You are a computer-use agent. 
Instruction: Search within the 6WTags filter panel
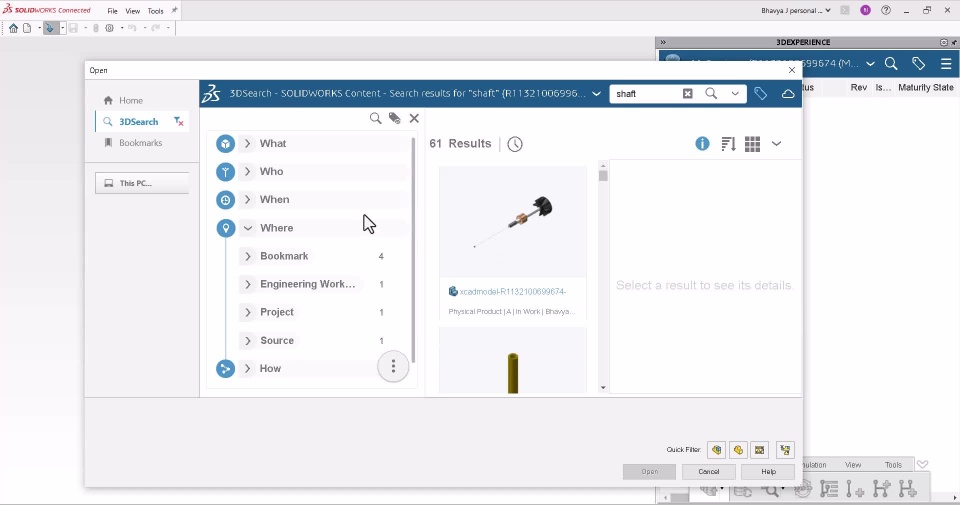tap(375, 118)
